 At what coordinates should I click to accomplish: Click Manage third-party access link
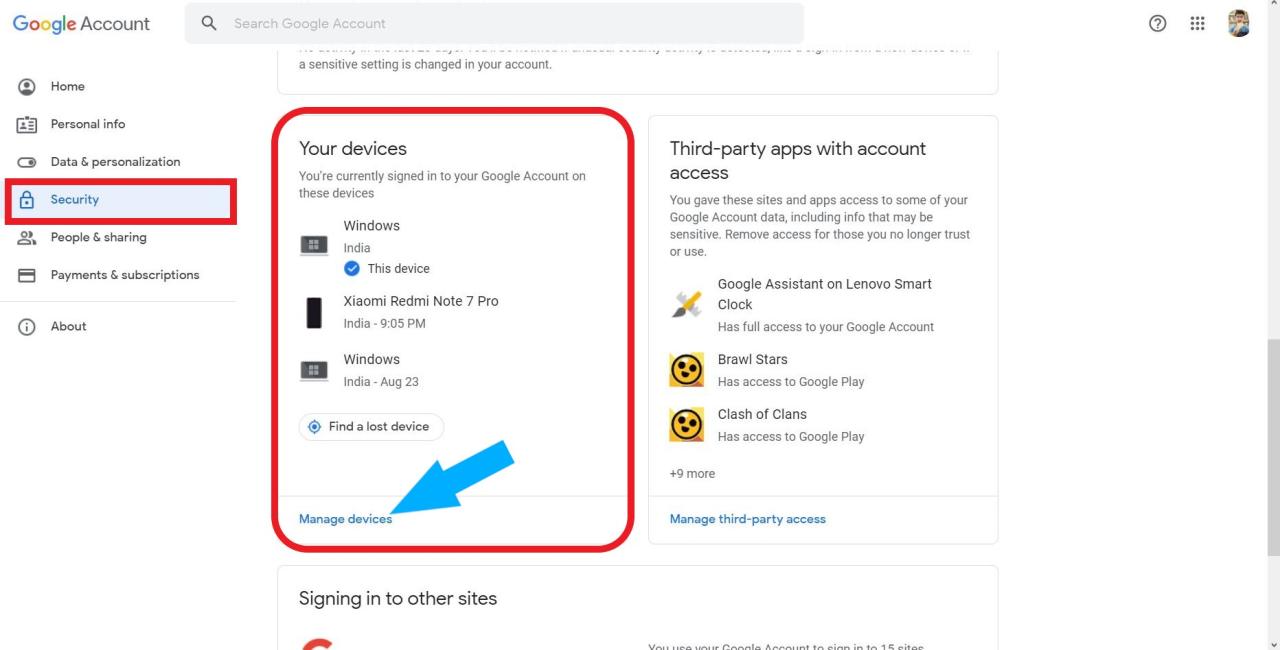(748, 519)
